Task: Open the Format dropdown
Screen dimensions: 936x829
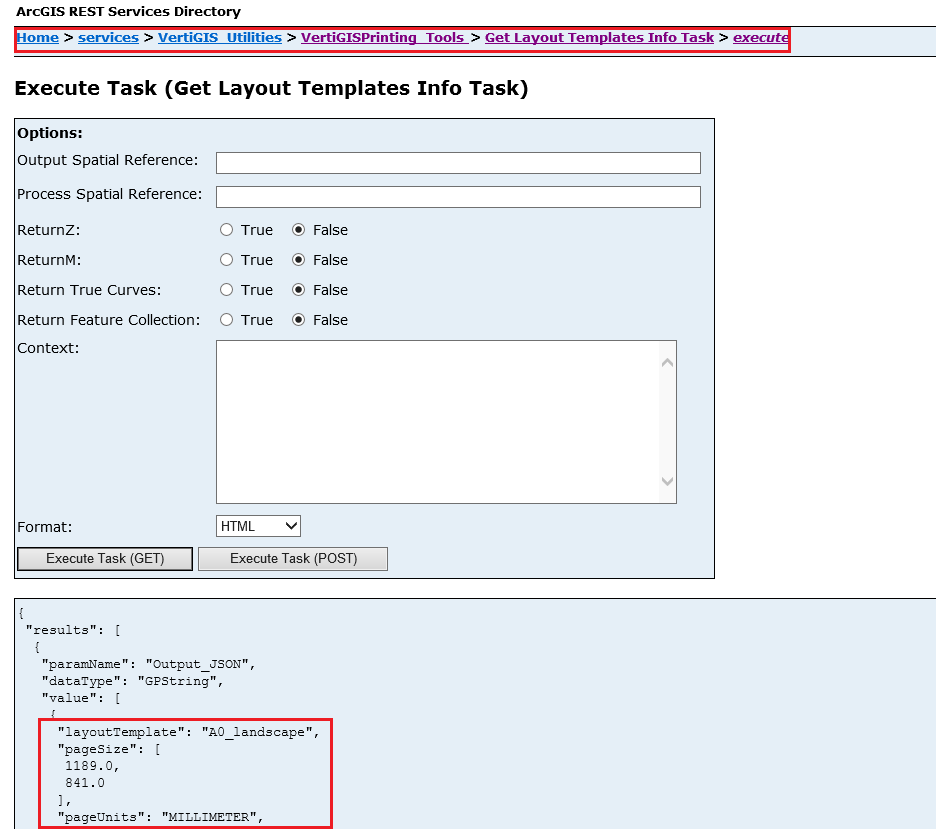Action: click(258, 525)
